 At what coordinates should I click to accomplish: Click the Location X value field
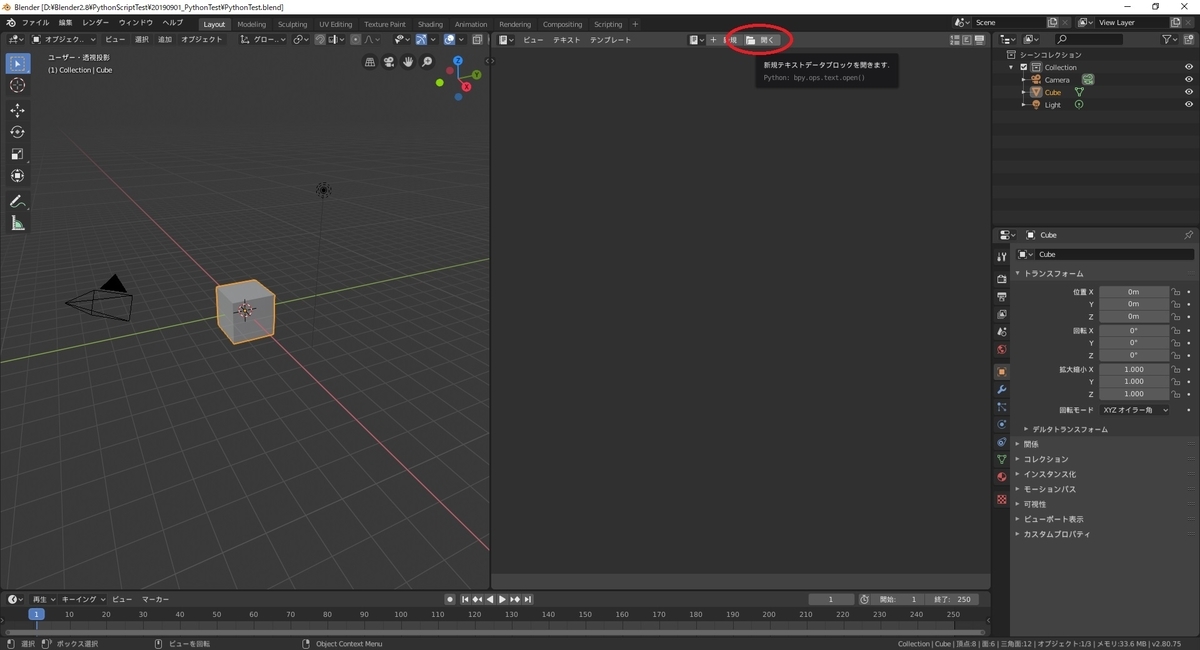tap(1134, 292)
